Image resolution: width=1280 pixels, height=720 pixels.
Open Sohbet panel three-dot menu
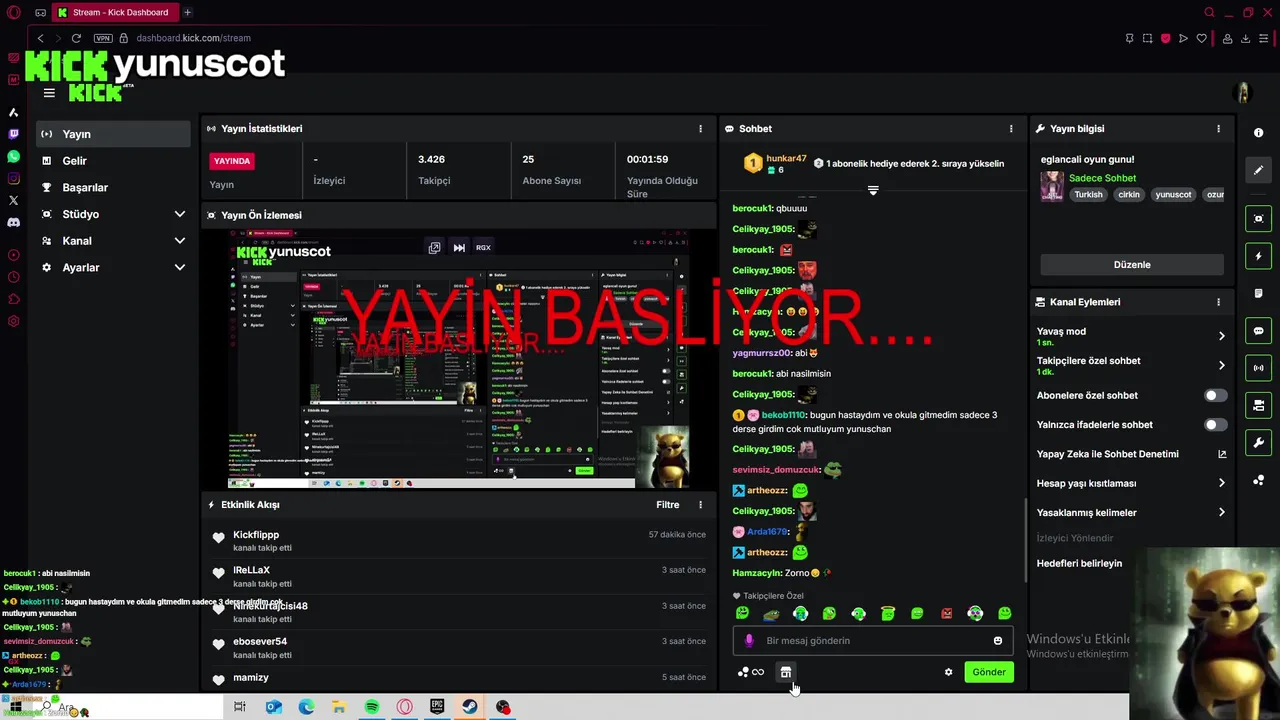click(x=1011, y=129)
